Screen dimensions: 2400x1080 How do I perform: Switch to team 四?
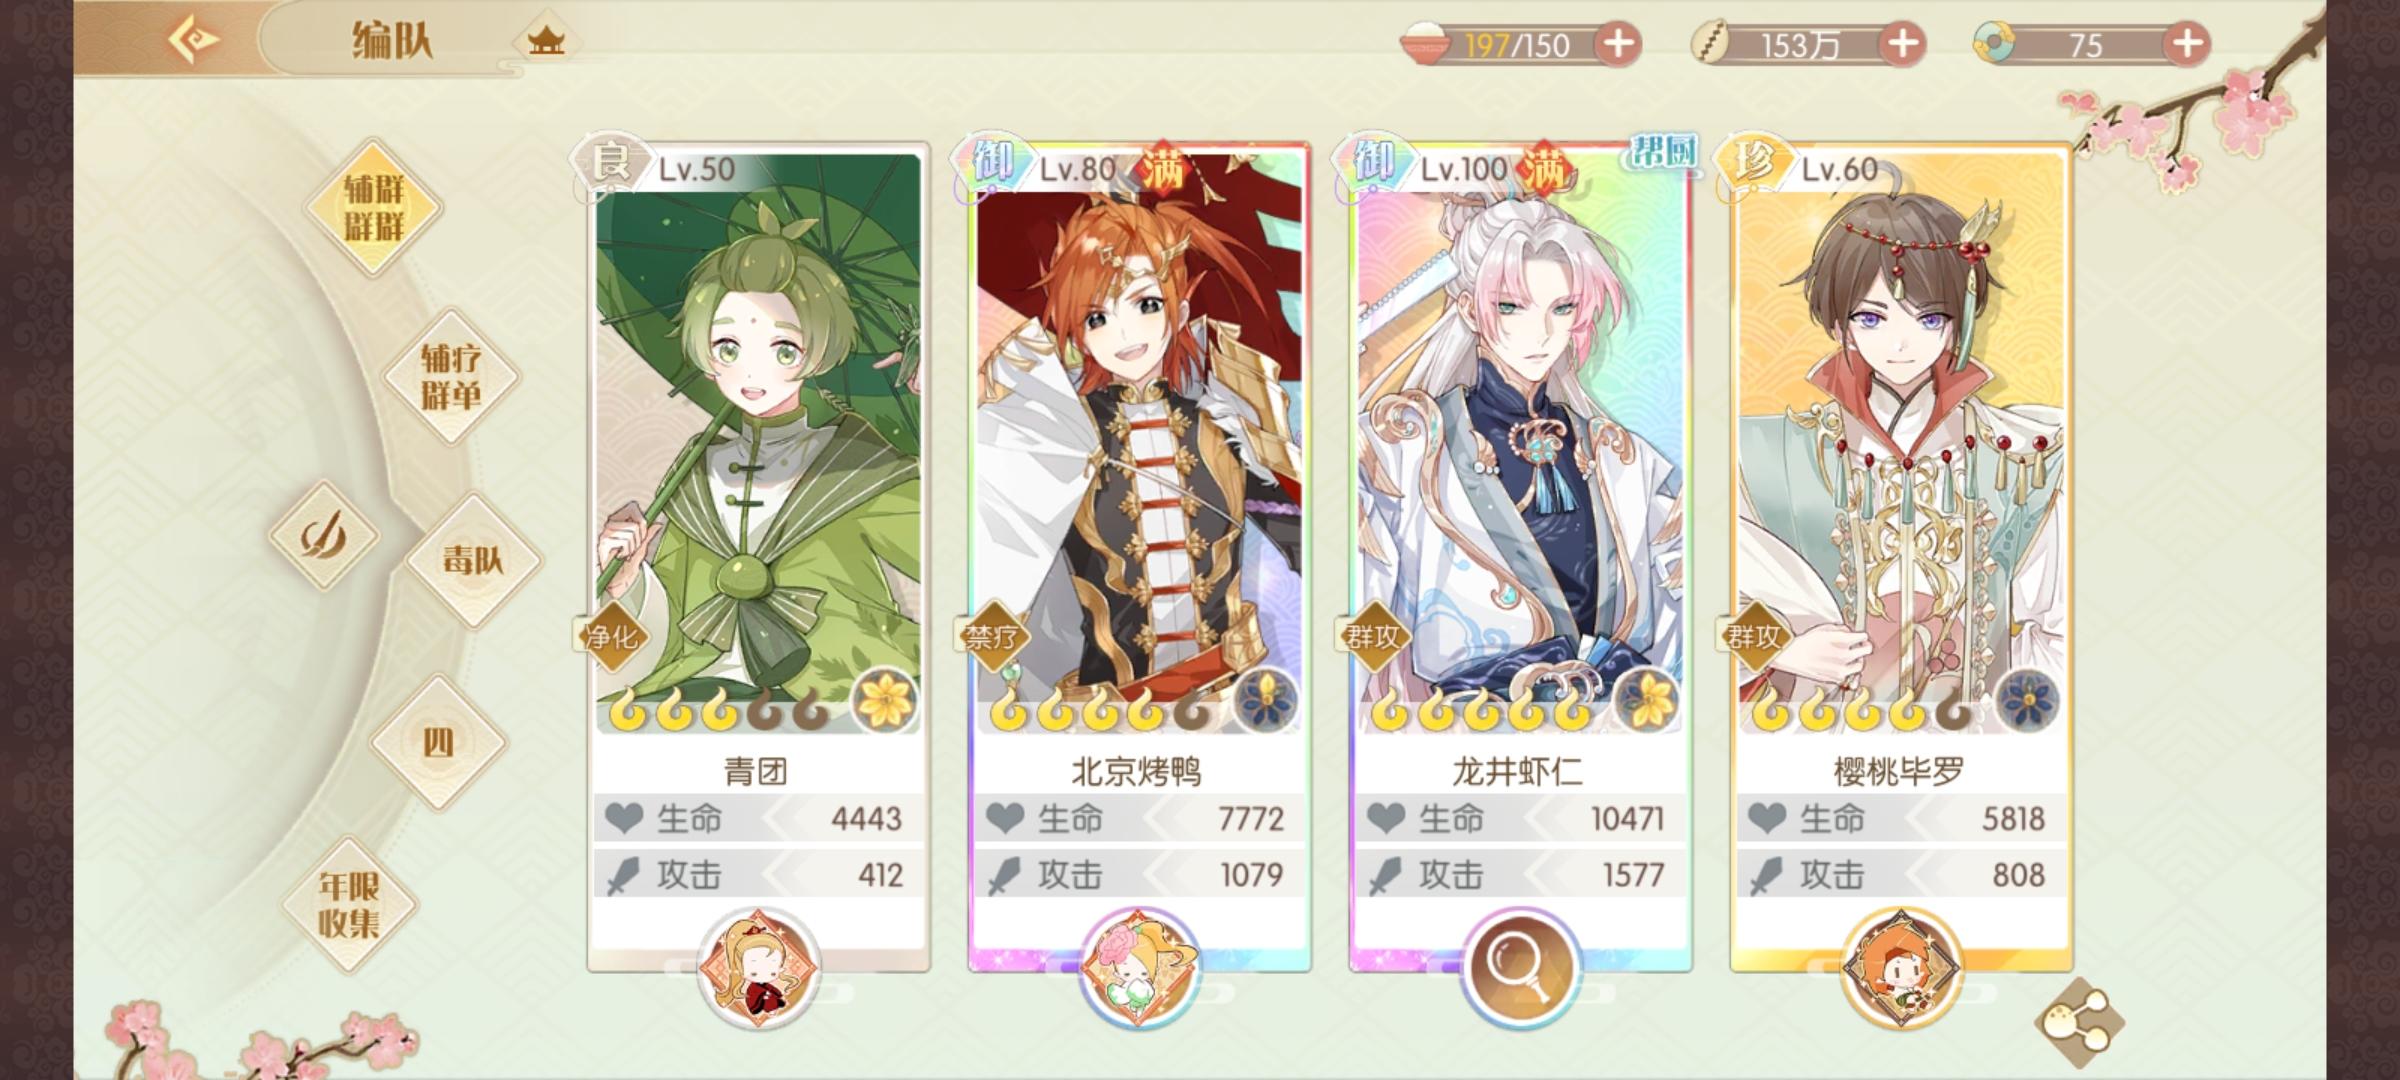pos(438,743)
